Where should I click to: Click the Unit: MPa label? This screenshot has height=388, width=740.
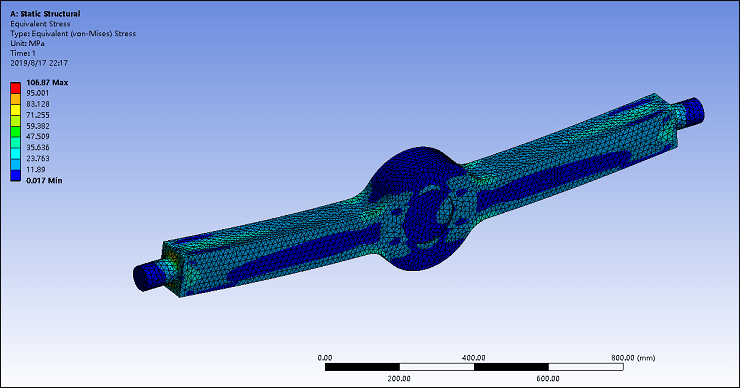click(x=27, y=43)
